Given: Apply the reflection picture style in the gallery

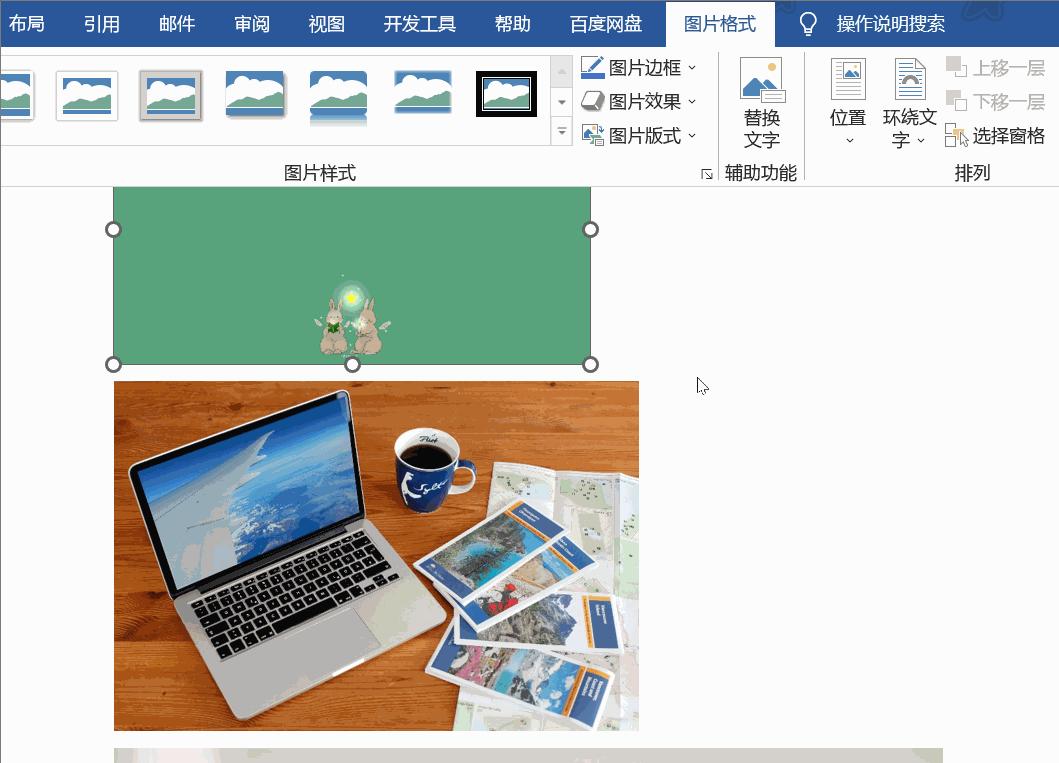Looking at the screenshot, I should click(x=338, y=95).
